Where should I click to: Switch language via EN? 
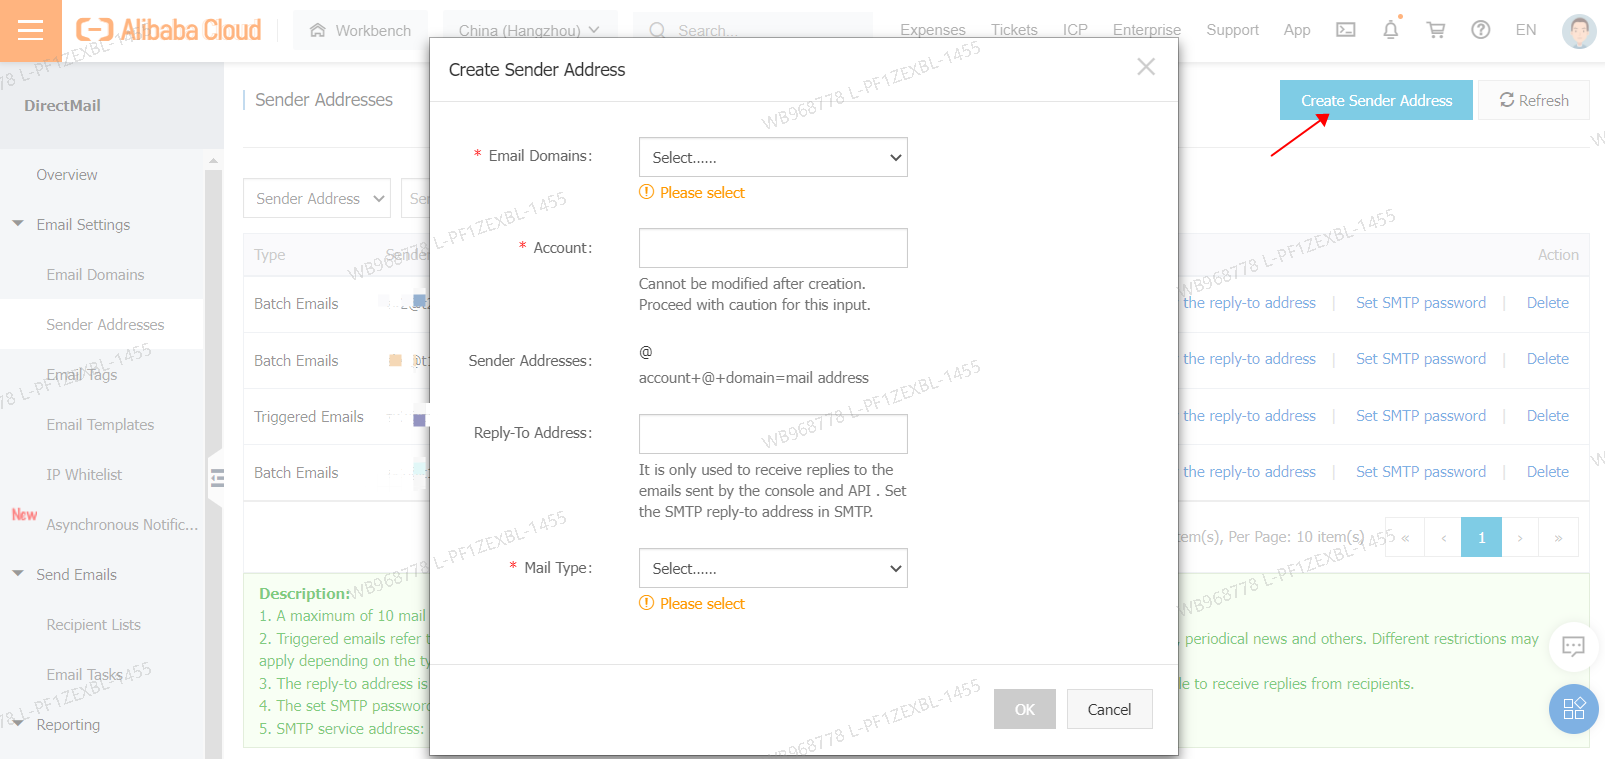[1526, 30]
